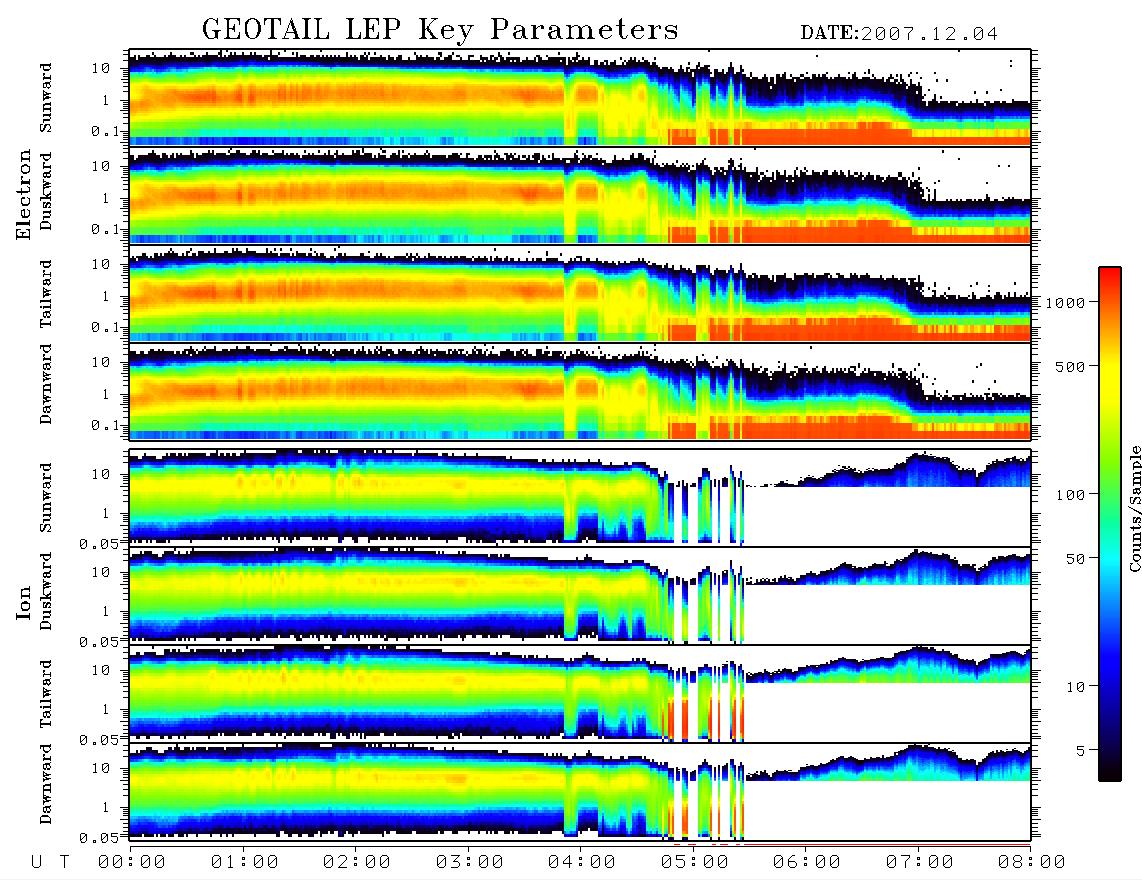
Task: Click the 10 value on the color scale
Action: tap(1076, 686)
